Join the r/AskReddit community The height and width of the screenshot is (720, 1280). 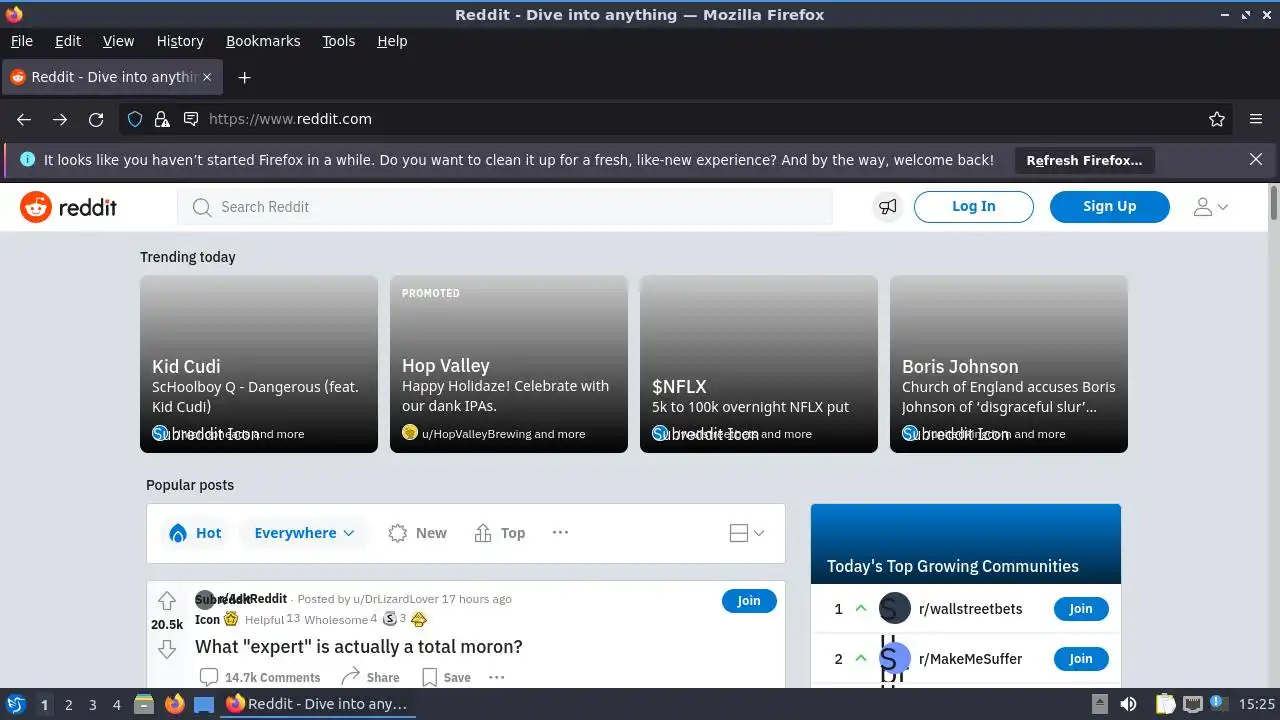[749, 601]
